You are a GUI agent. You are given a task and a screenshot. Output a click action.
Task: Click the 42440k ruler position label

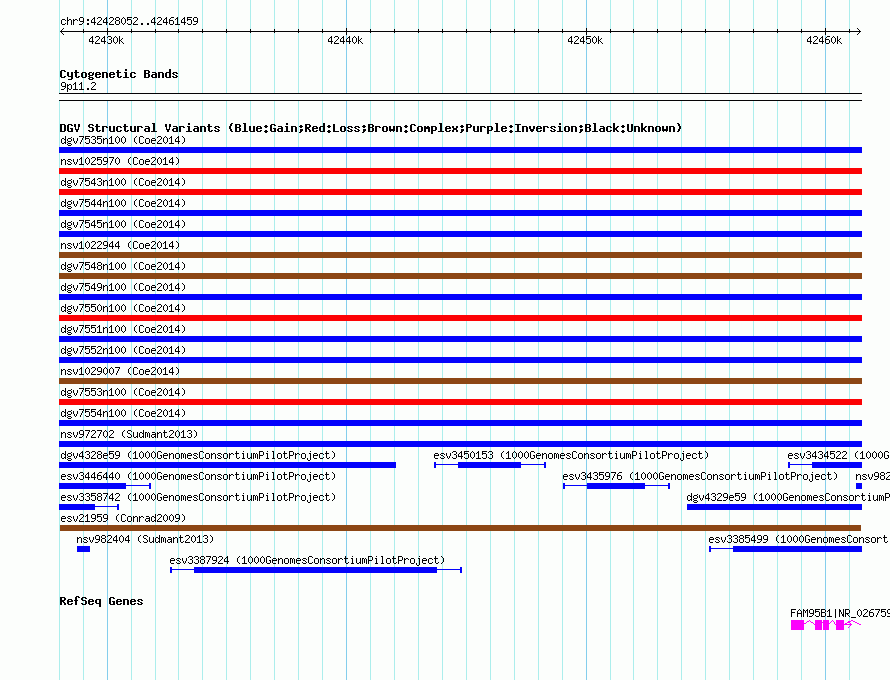[x=345, y=40]
